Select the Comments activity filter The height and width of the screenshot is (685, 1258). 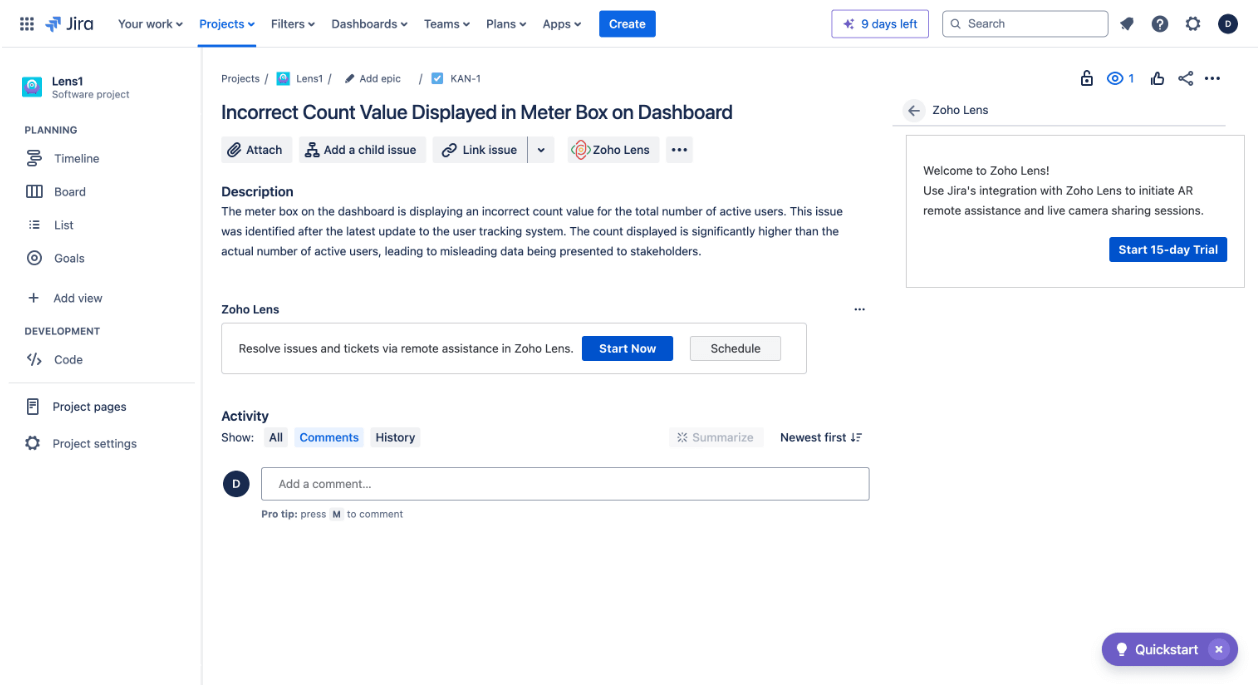click(329, 437)
